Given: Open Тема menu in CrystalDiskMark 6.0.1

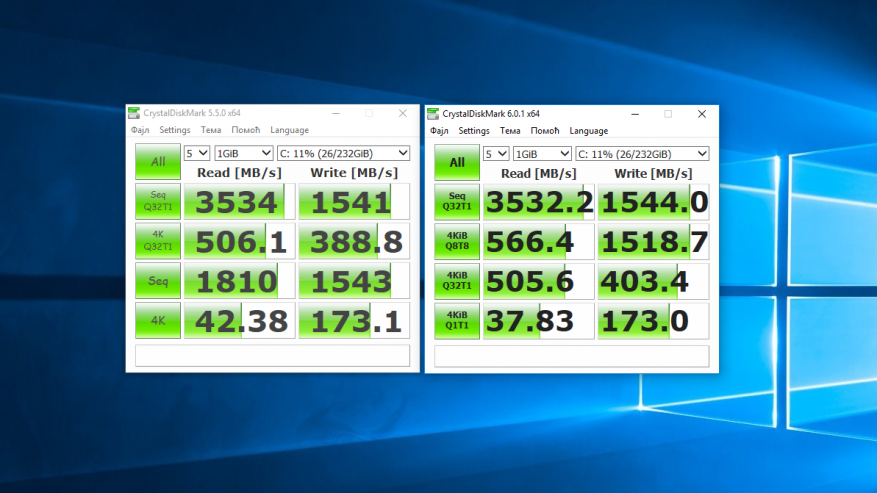Looking at the screenshot, I should [x=510, y=131].
